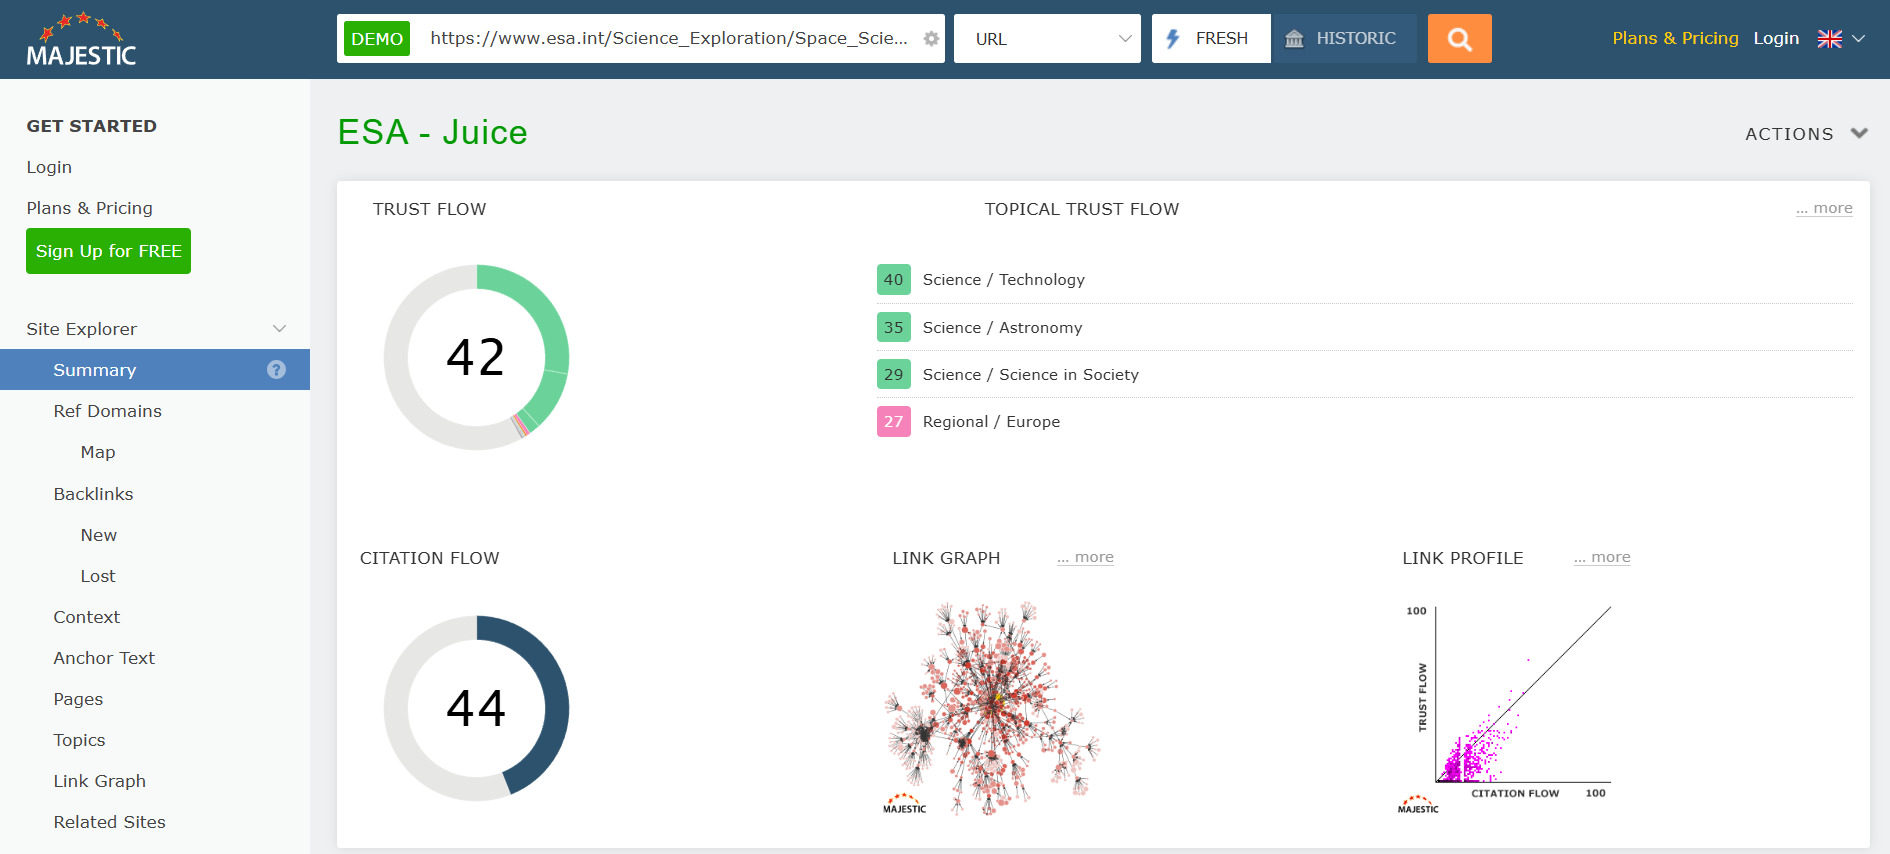
Task: Click the Citation Flow 44 donut chart
Action: click(476, 708)
